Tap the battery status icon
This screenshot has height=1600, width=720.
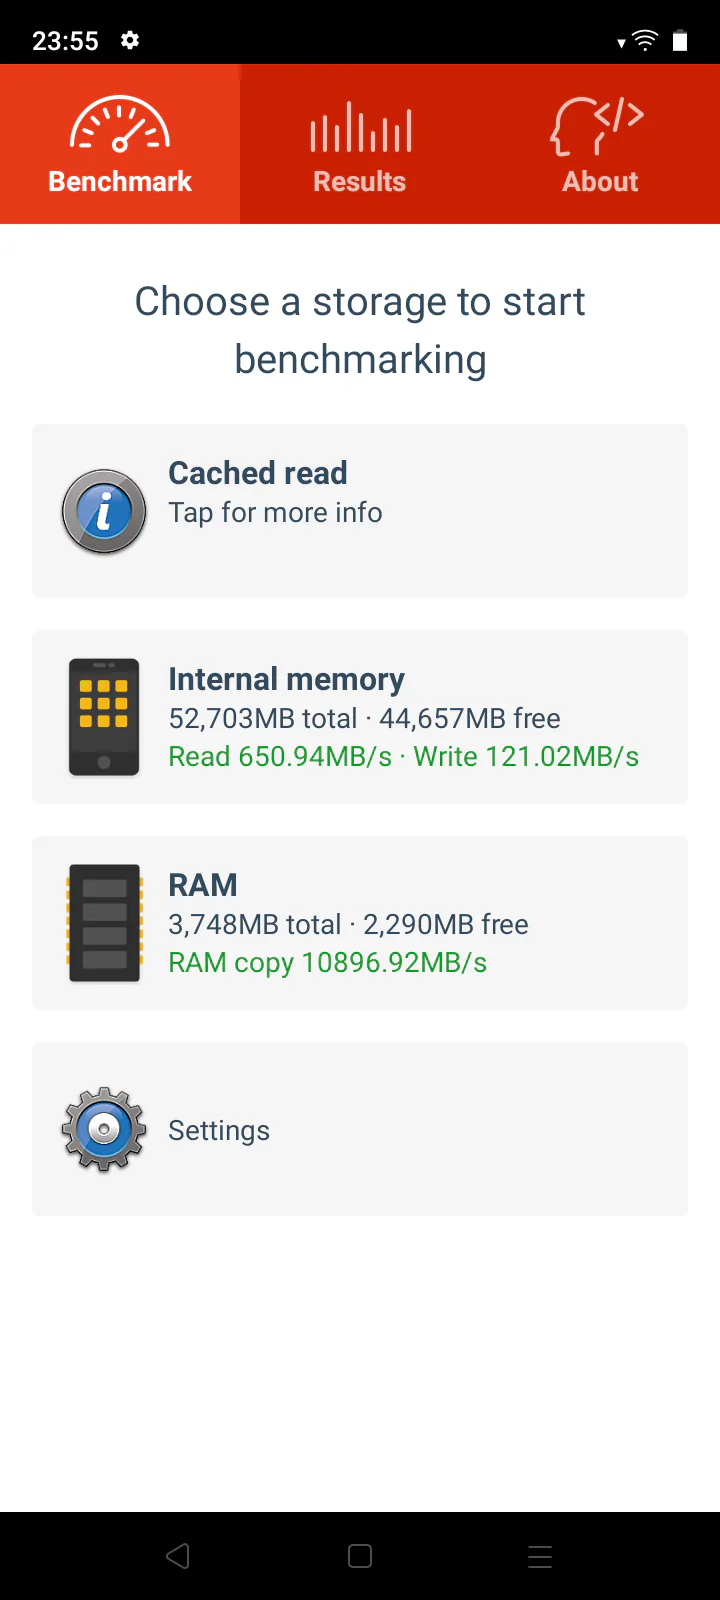680,40
